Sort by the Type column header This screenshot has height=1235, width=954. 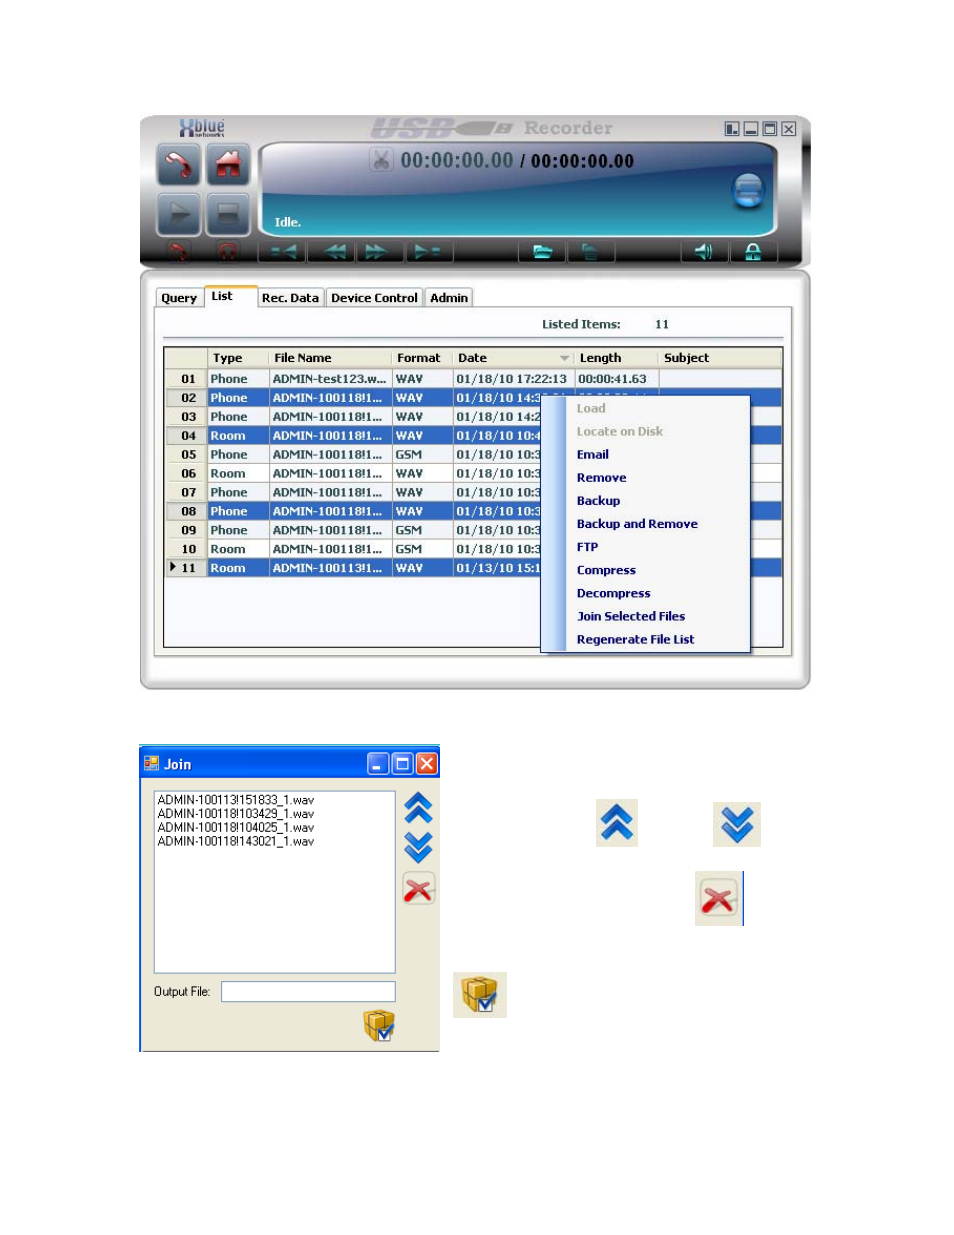pyautogui.click(x=238, y=358)
